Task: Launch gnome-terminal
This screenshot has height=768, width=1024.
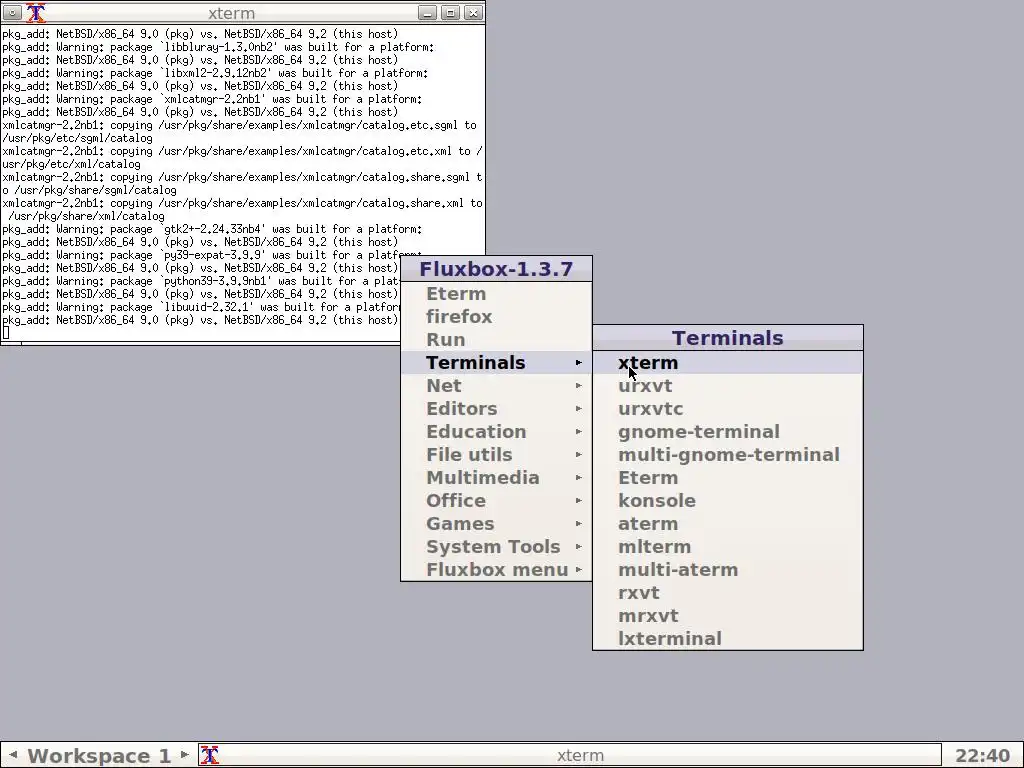Action: click(728, 432)
